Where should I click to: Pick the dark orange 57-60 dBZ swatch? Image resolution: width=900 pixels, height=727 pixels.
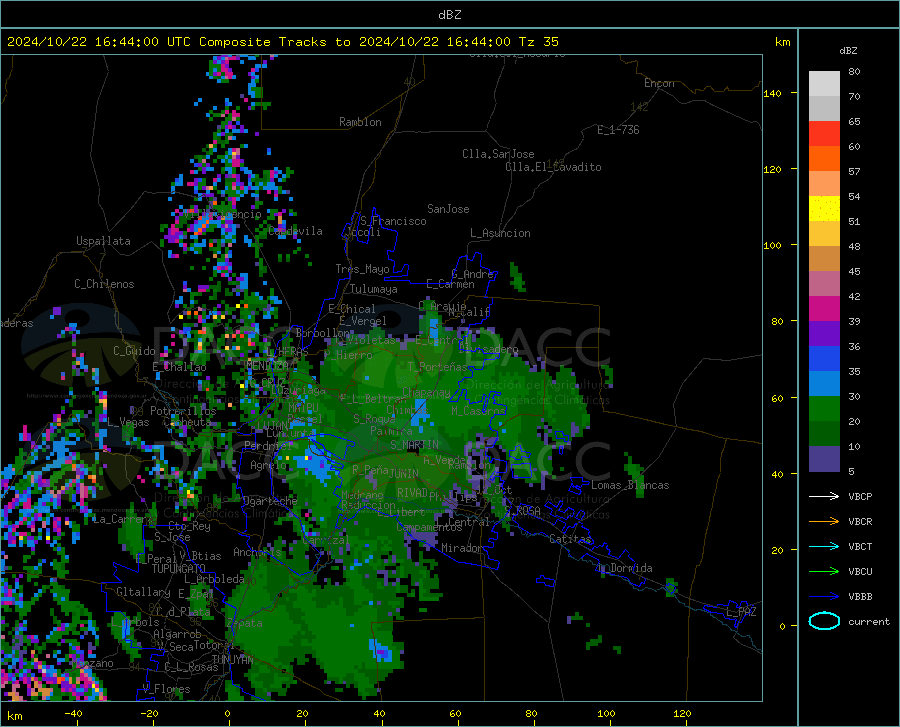[x=824, y=159]
